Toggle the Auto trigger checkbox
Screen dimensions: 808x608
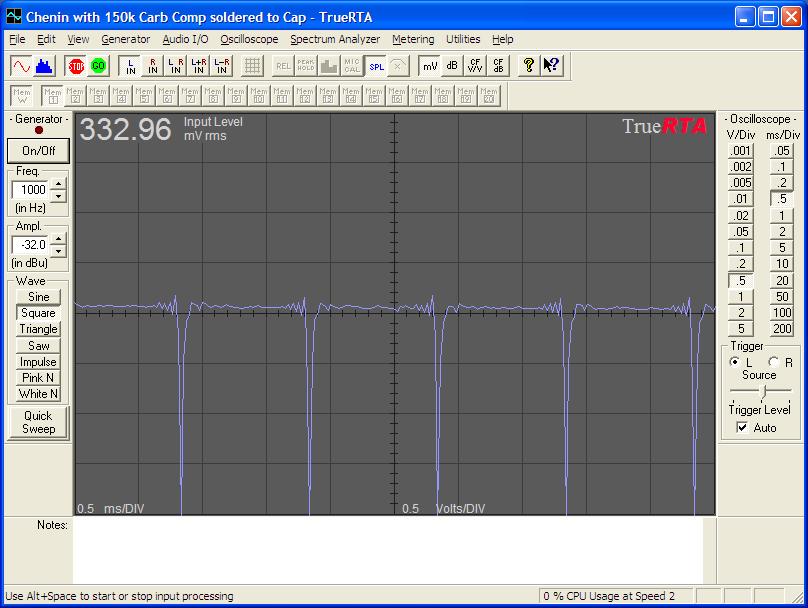(742, 427)
